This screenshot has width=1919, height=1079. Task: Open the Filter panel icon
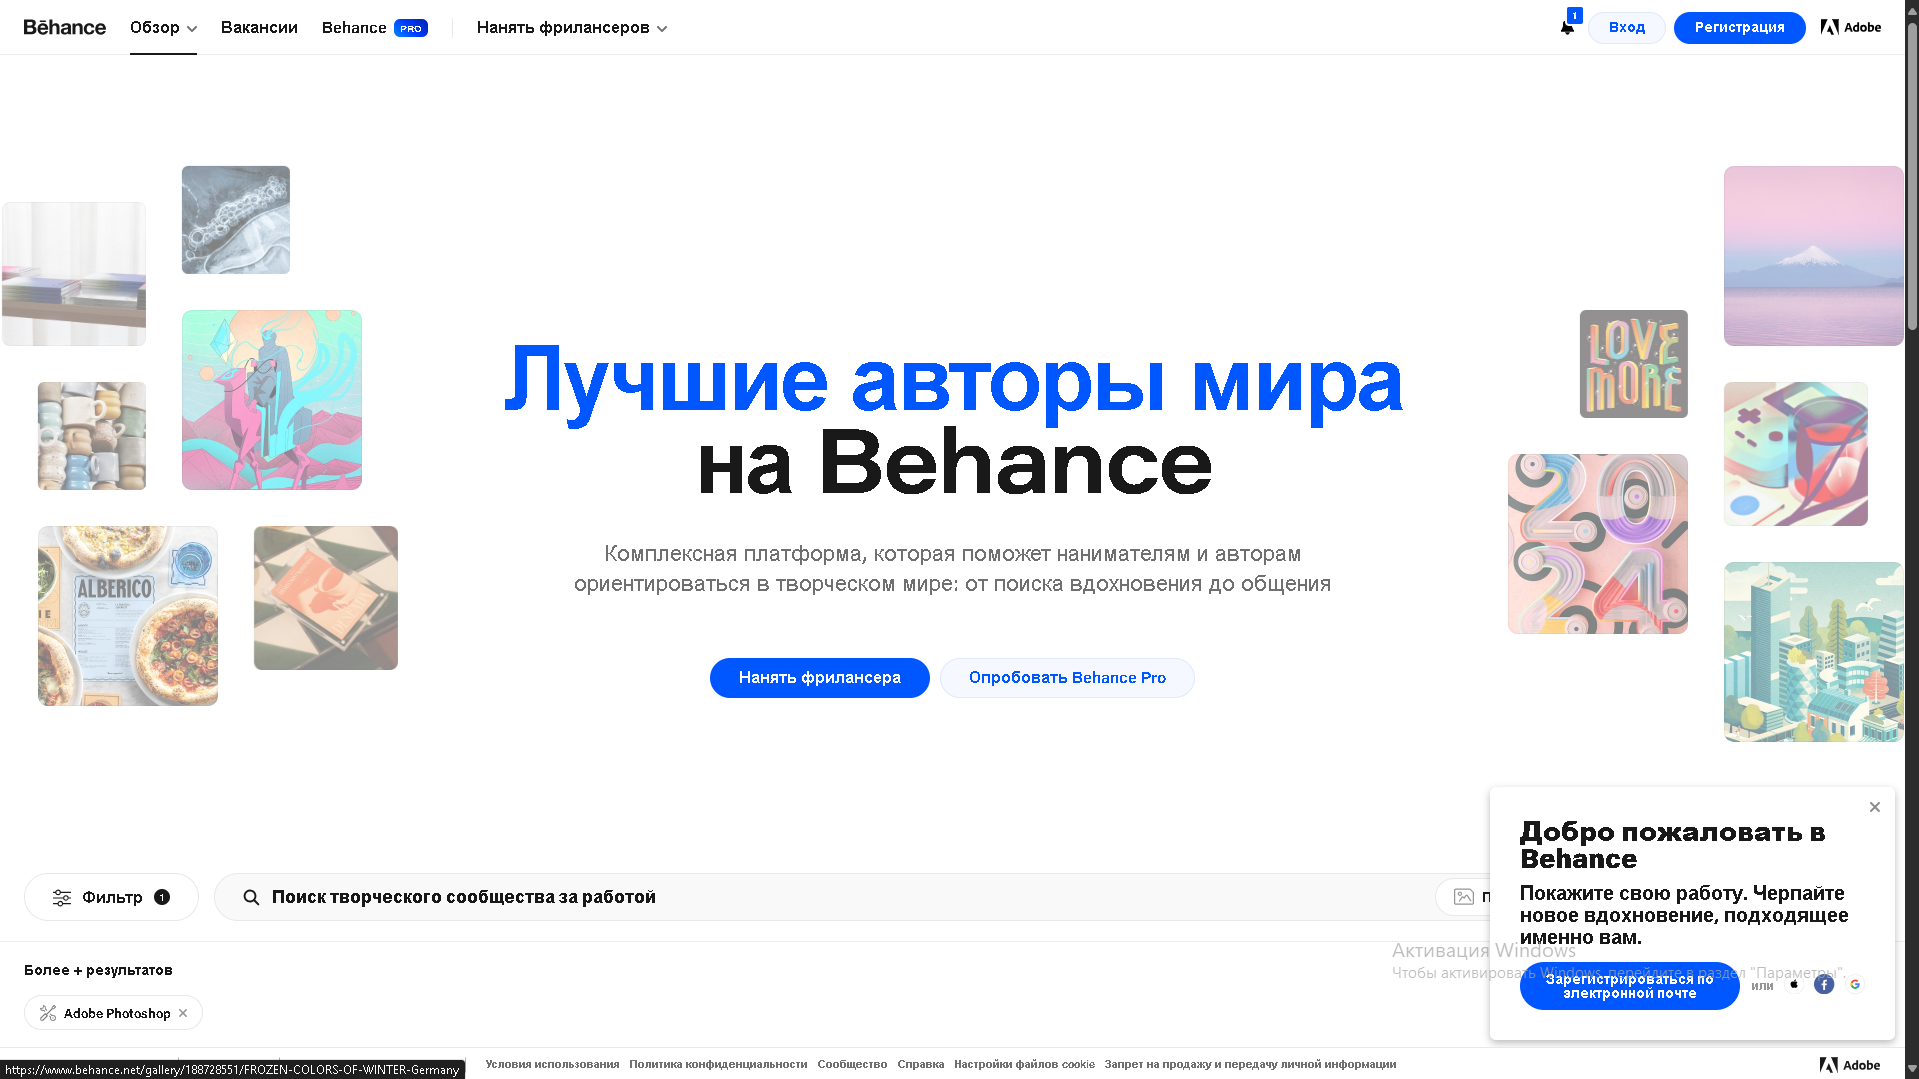coord(63,897)
